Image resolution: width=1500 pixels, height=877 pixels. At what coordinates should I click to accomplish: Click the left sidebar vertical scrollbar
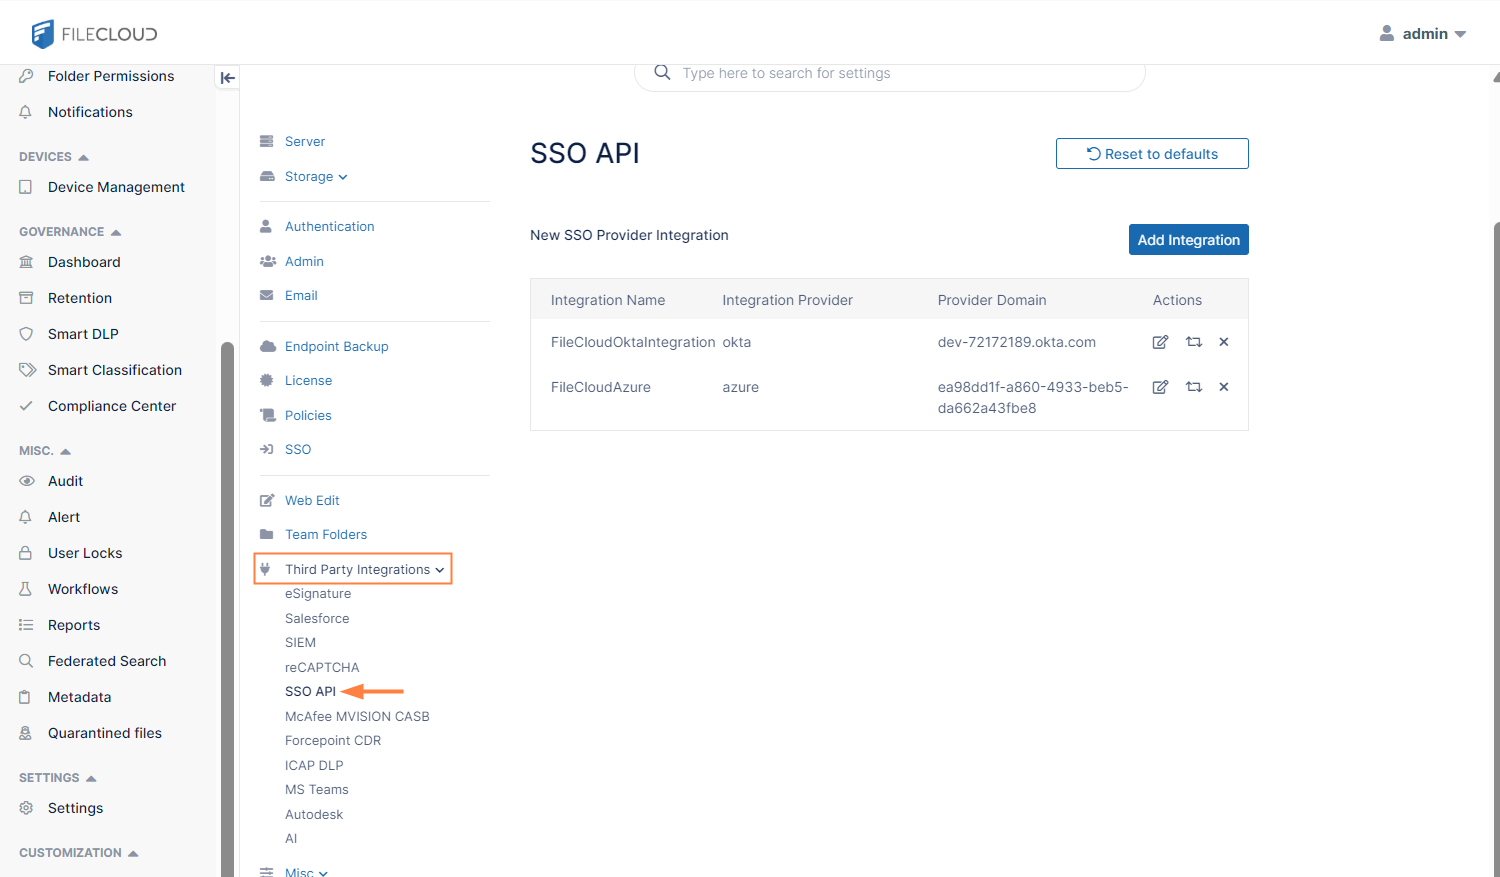(x=227, y=600)
